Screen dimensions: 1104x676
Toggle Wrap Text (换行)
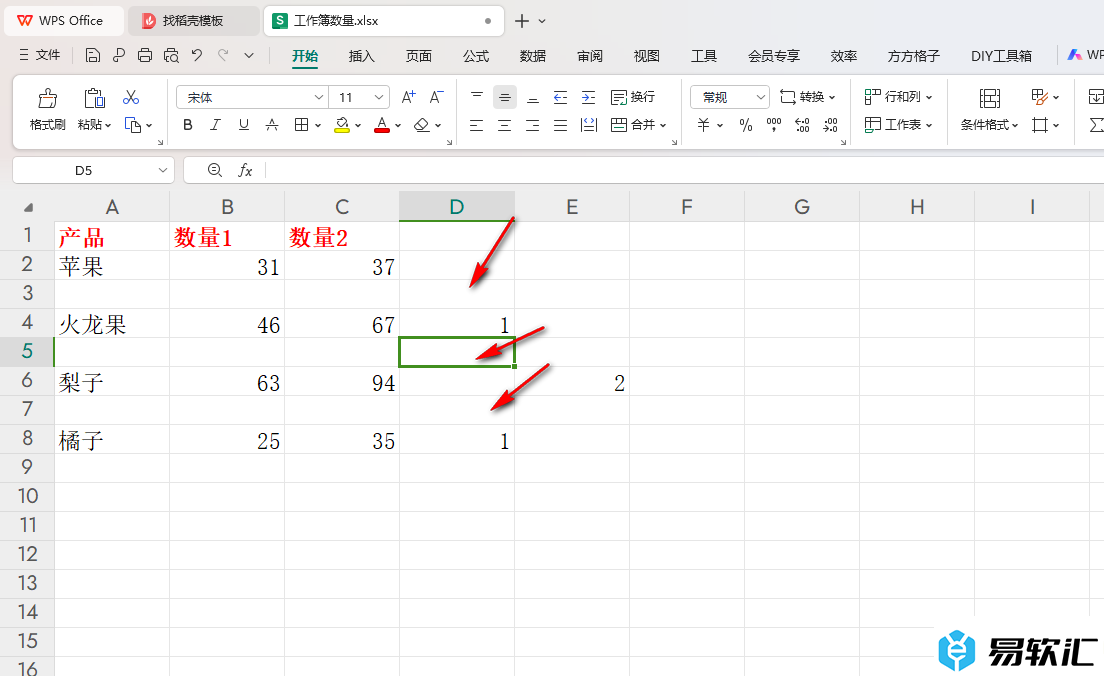click(633, 97)
